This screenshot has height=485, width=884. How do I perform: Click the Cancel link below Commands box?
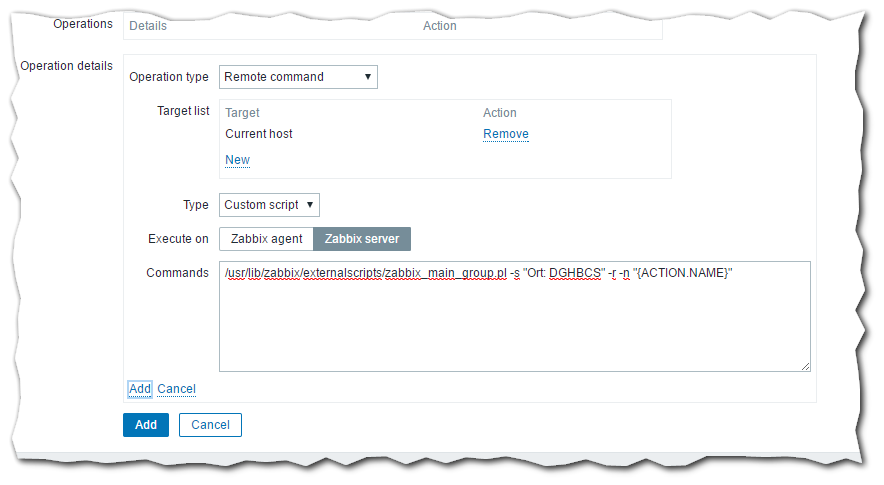click(177, 389)
